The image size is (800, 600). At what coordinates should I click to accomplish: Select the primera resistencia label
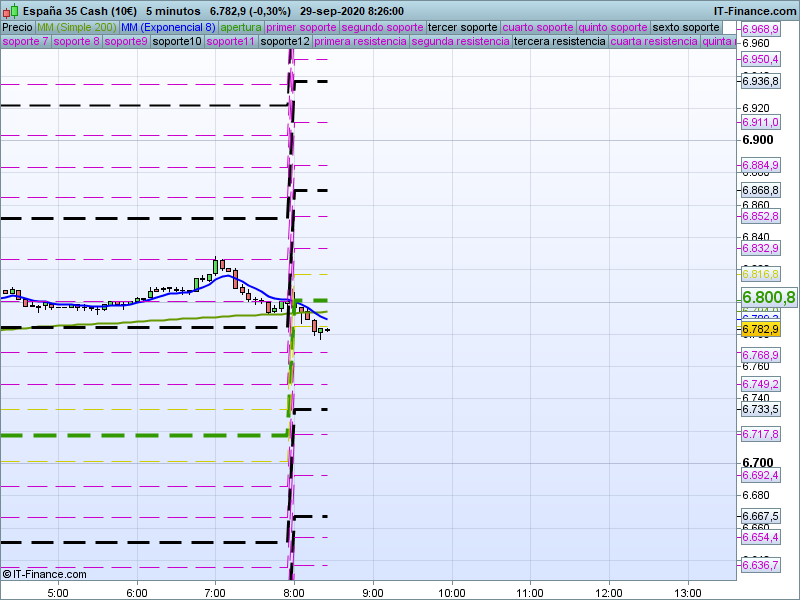361,41
